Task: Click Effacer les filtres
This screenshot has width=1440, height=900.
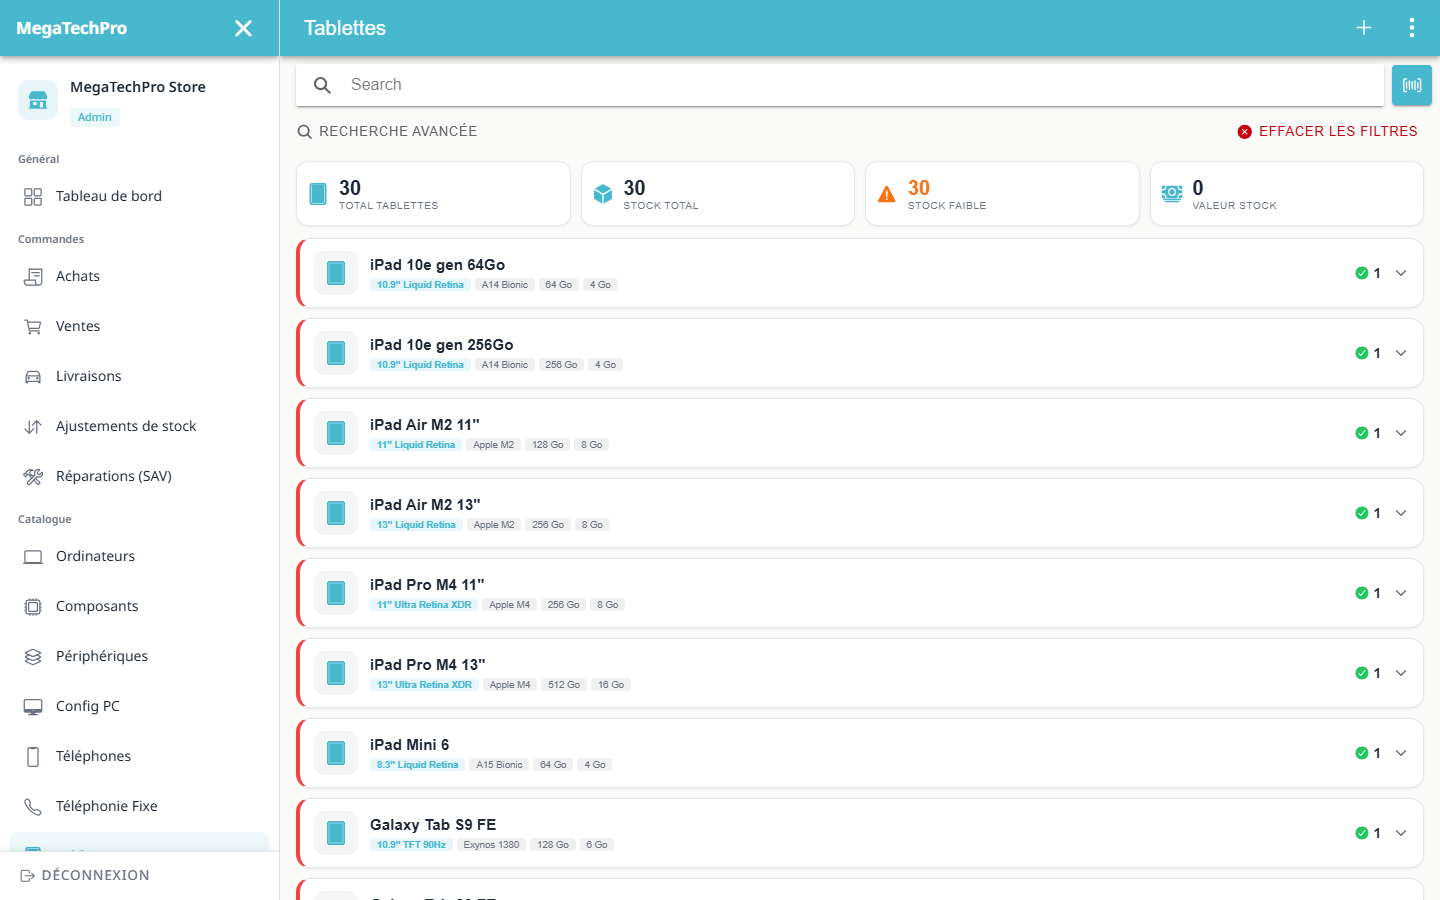Action: (1327, 131)
